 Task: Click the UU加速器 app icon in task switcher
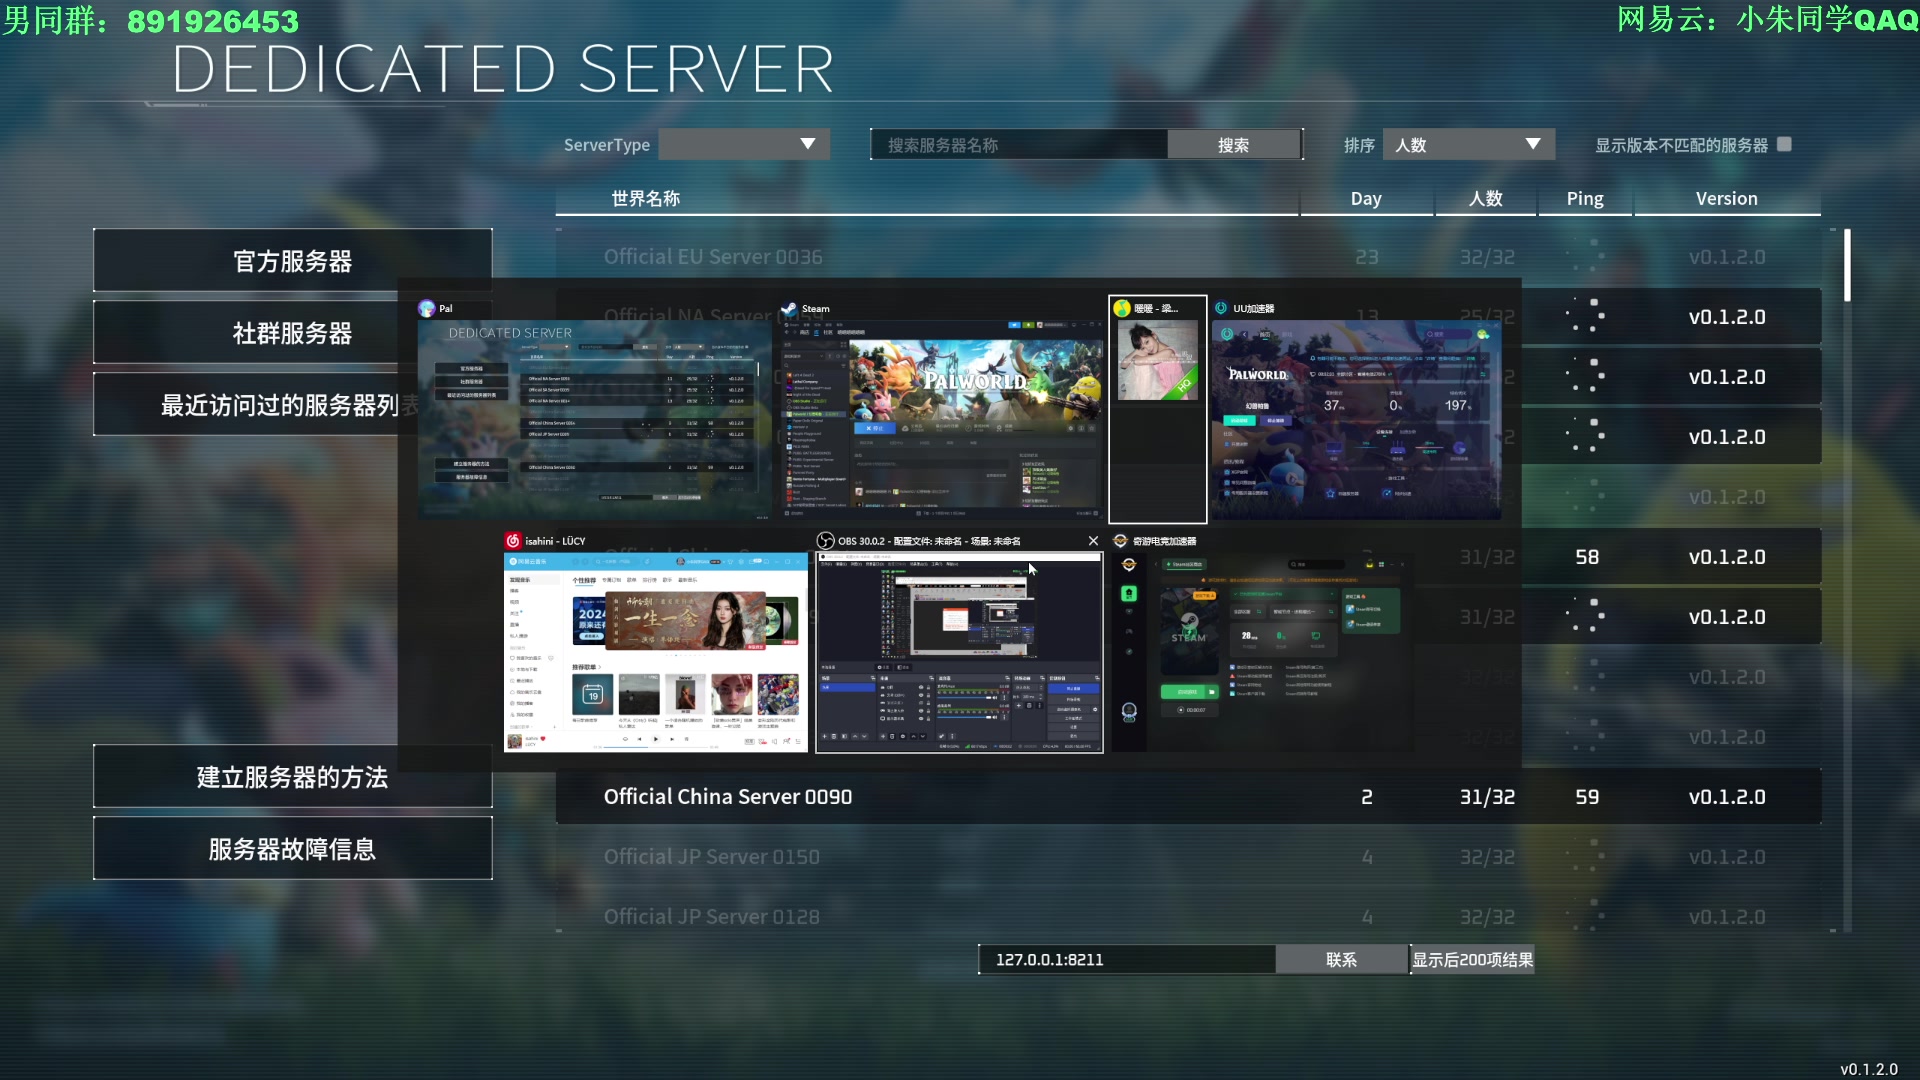(x=1221, y=308)
